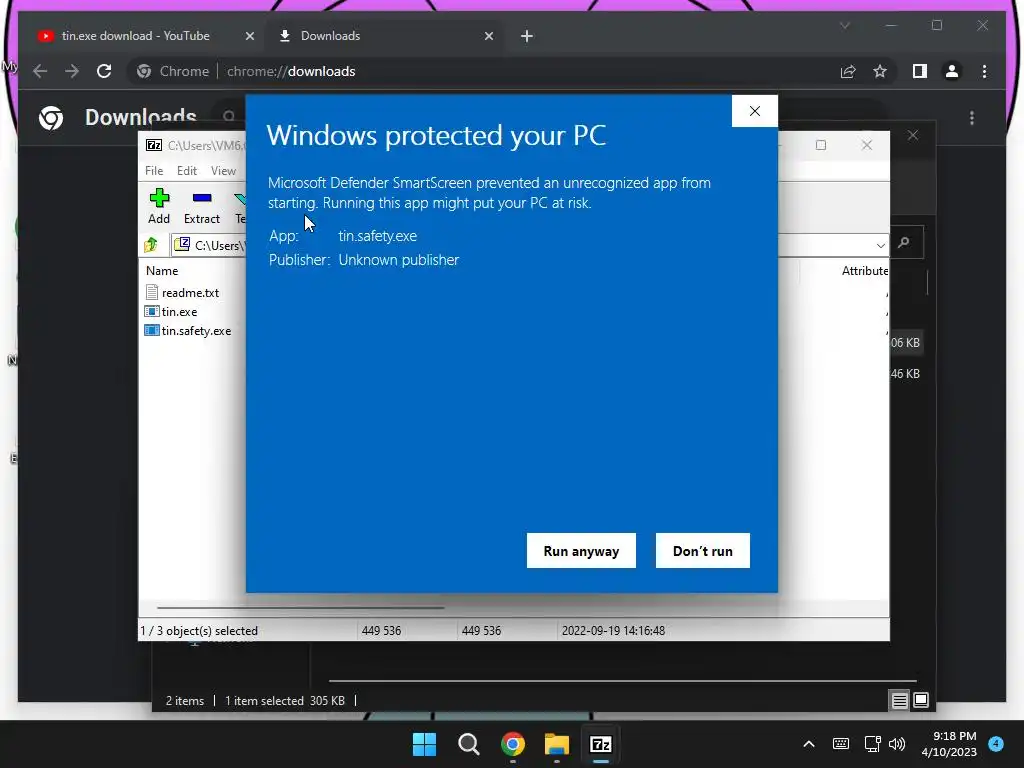Expand the 7-Zip address path dropdown
The width and height of the screenshot is (1024, 768).
pyautogui.click(x=880, y=246)
